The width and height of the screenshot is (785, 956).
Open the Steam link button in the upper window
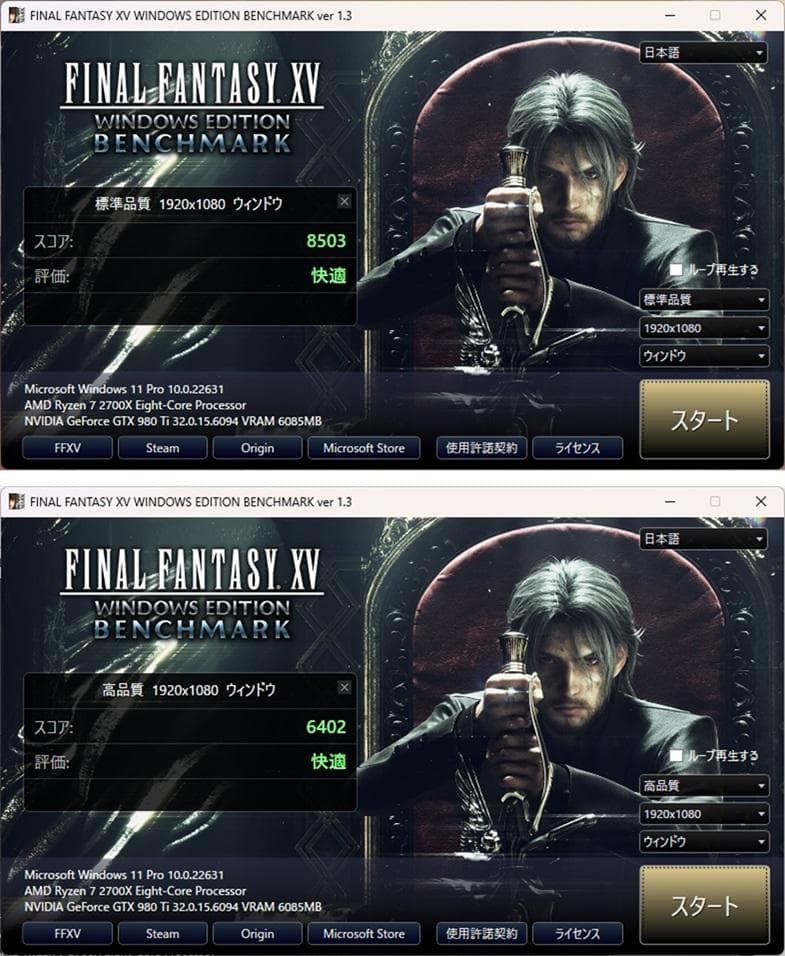click(163, 448)
